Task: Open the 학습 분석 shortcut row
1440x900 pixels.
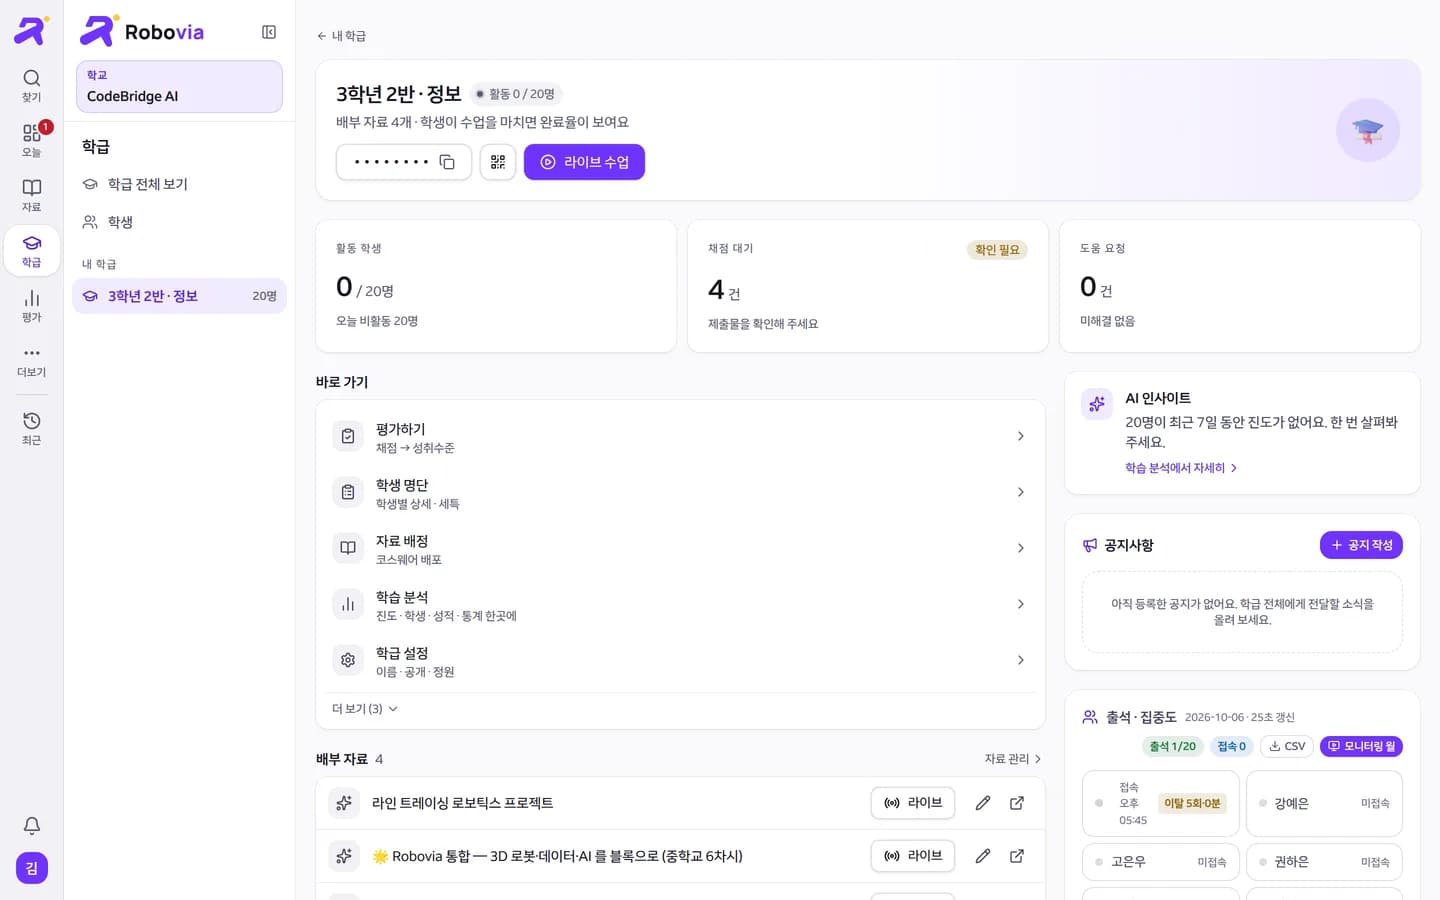Action: 680,605
